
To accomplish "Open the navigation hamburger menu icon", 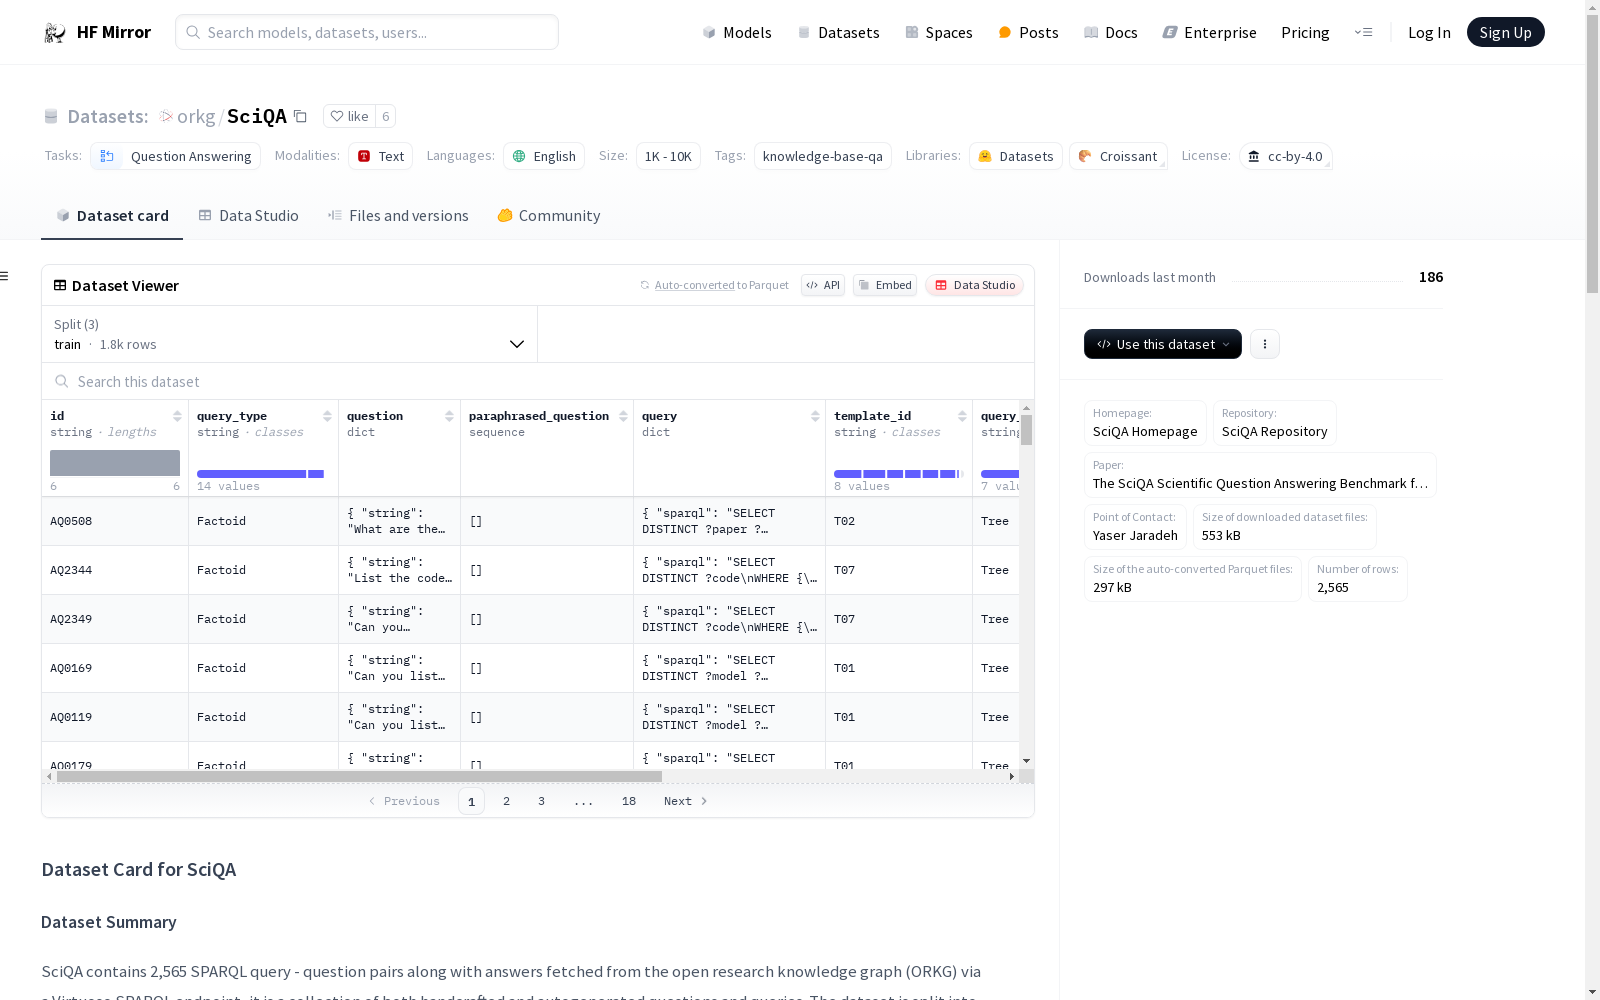I will click(x=1363, y=32).
